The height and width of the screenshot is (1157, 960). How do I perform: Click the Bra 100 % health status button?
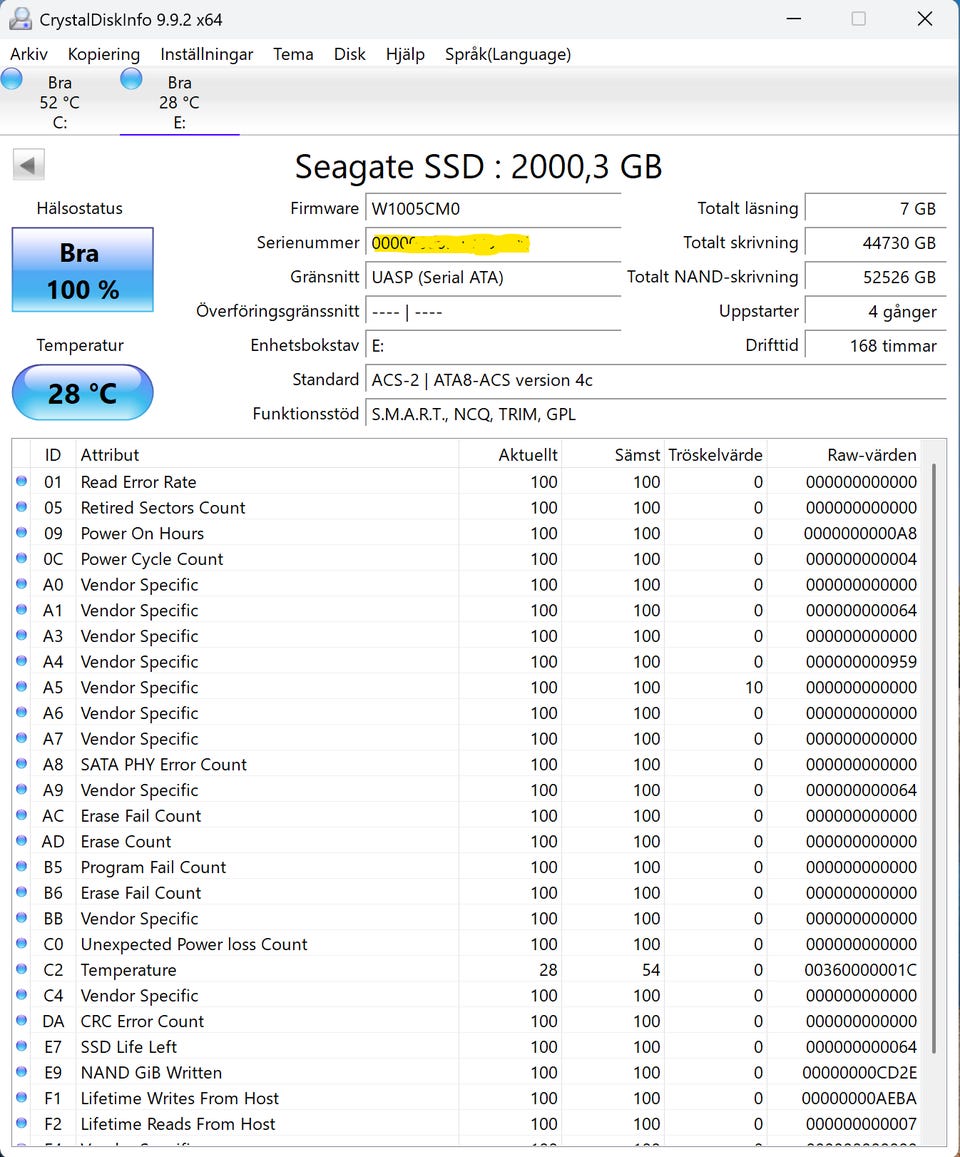pyautogui.click(x=83, y=270)
